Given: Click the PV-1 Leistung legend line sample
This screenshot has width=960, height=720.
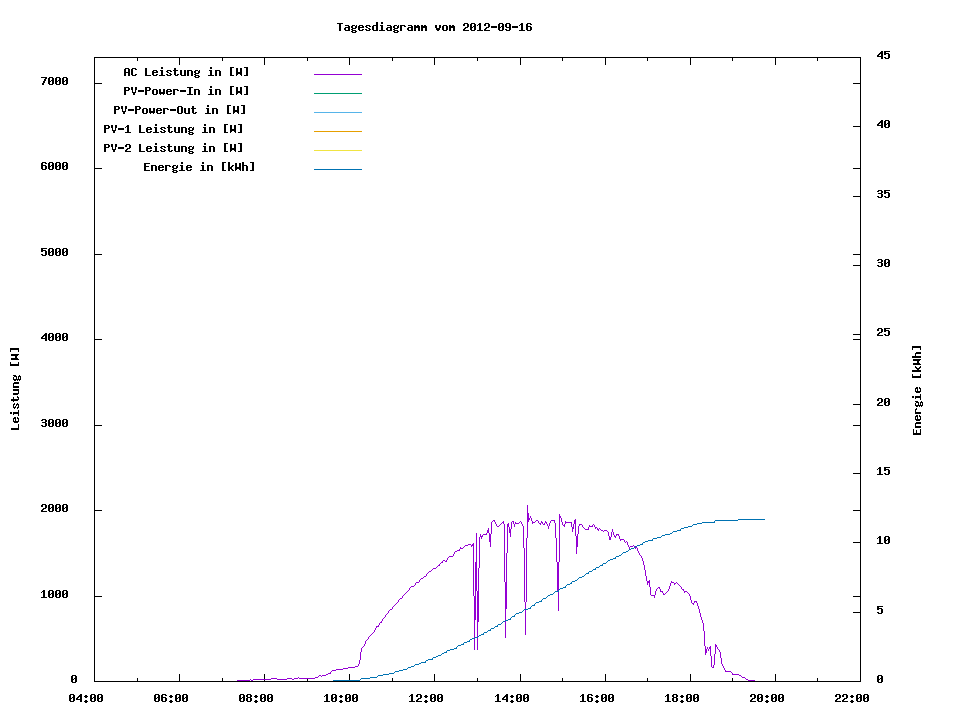Looking at the screenshot, I should pos(337,131).
